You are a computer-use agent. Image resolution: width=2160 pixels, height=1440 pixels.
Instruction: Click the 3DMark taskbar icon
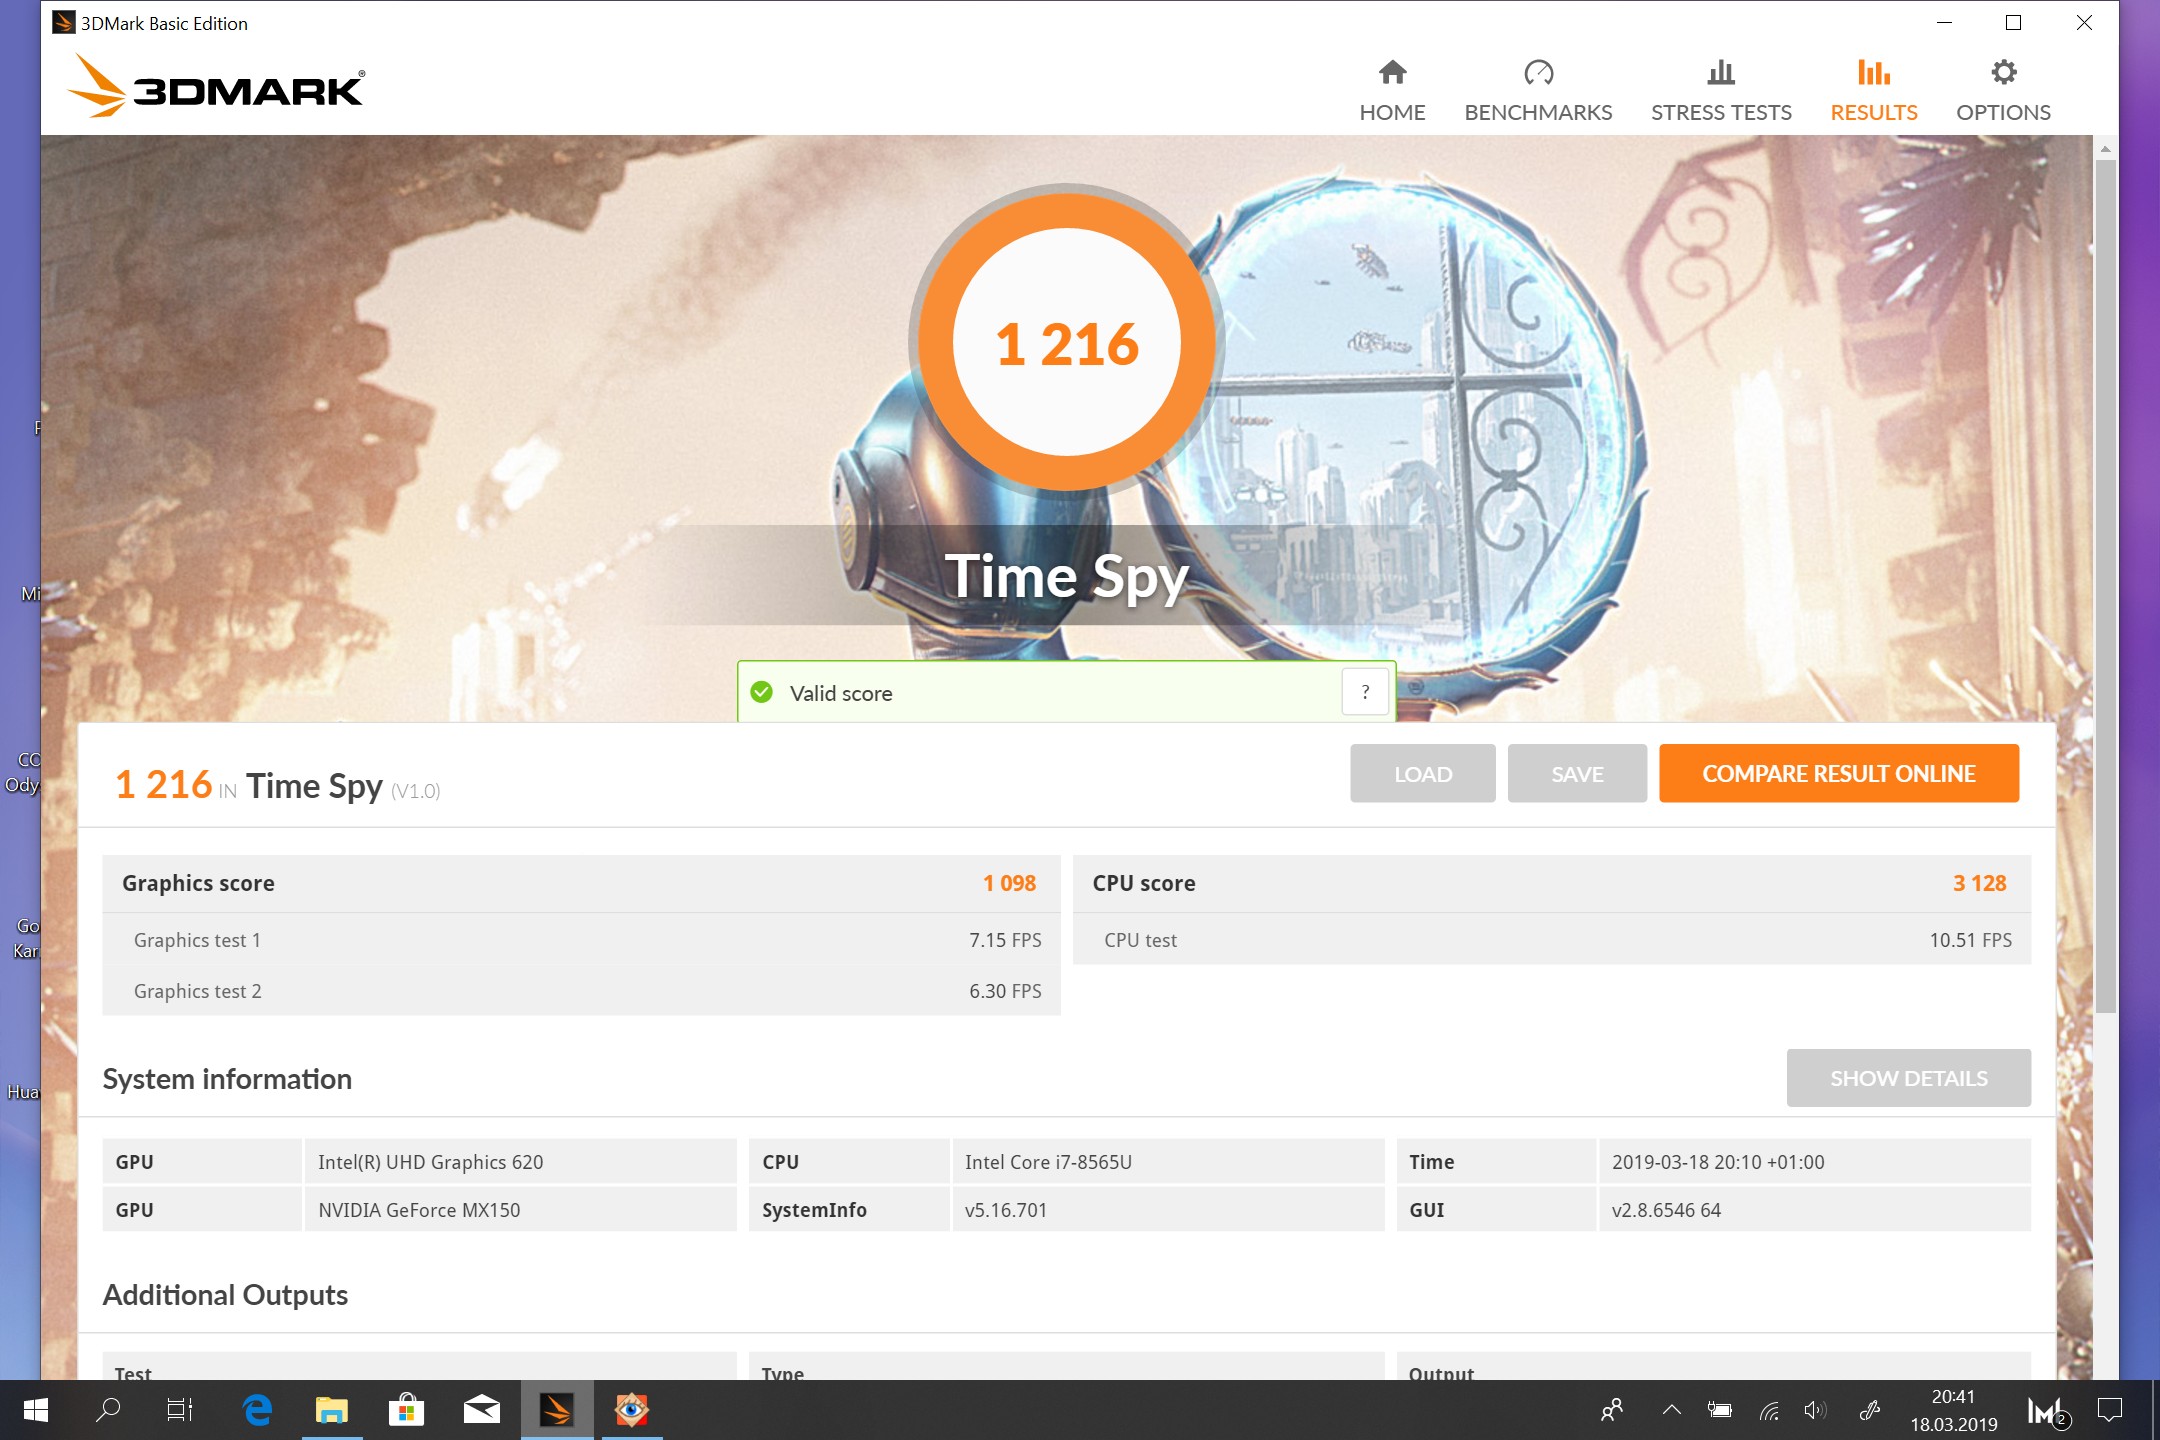coord(557,1410)
